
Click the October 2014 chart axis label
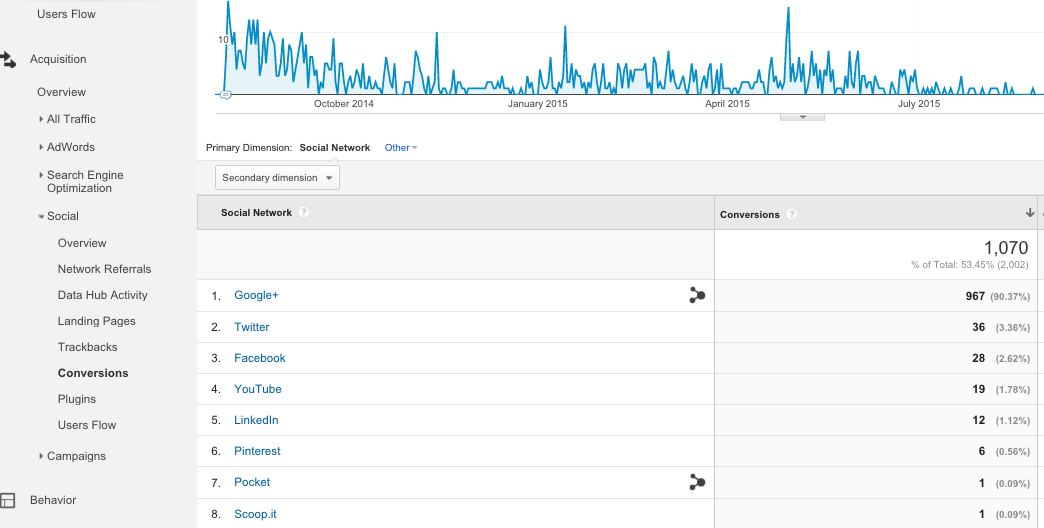(x=344, y=104)
